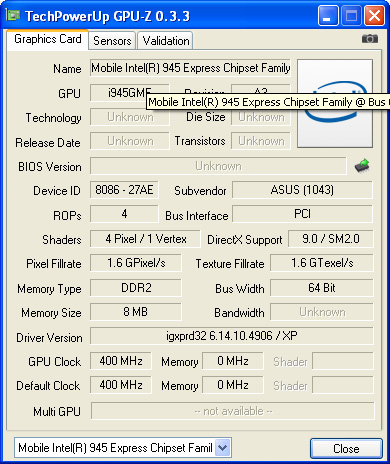The width and height of the screenshot is (390, 464).
Task: Click the Technology Unknown field
Action: [x=130, y=117]
